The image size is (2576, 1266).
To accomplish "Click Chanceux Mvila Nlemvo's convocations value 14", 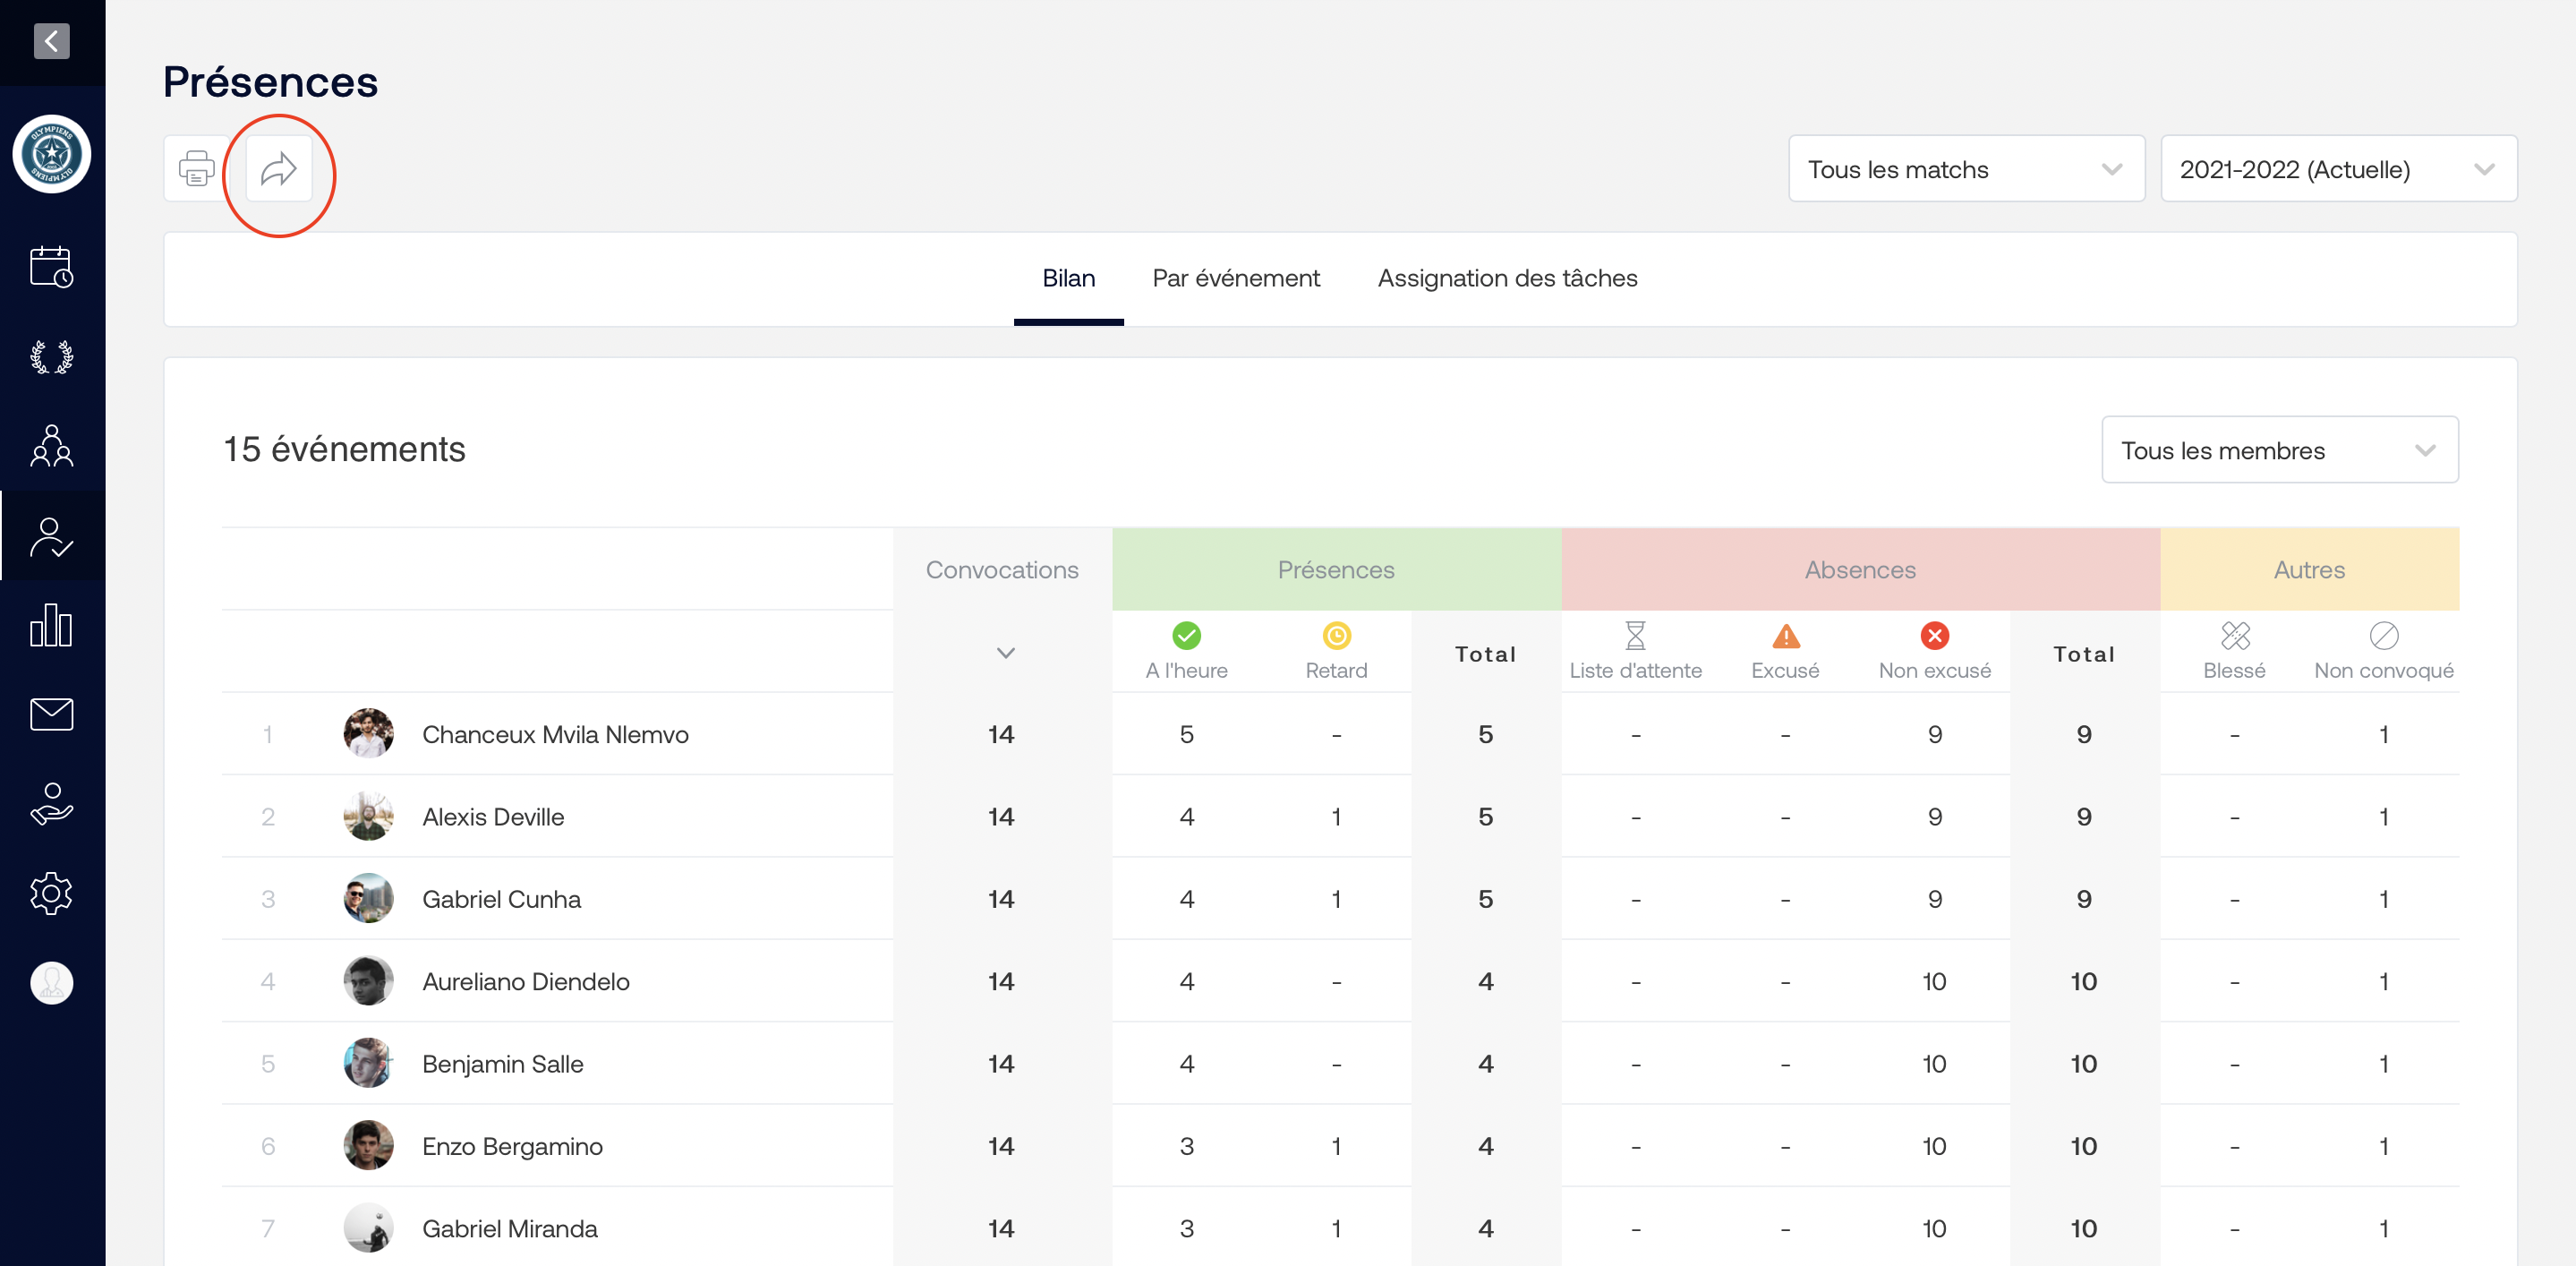I will (x=1001, y=734).
